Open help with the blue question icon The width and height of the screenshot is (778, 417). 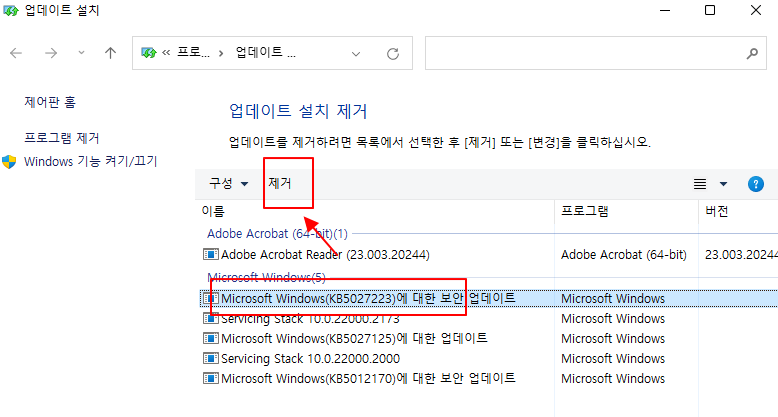point(756,184)
